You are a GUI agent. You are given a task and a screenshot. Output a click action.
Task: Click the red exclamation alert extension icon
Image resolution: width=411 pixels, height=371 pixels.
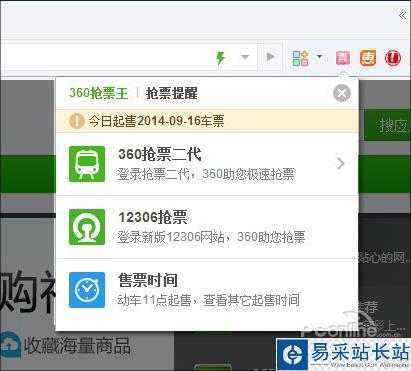[x=393, y=58]
